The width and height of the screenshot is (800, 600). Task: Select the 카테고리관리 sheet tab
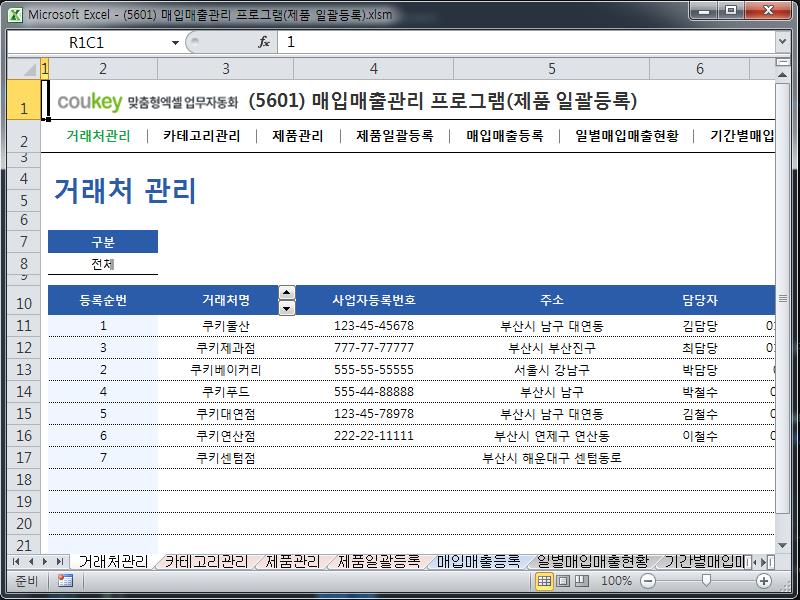click(206, 562)
